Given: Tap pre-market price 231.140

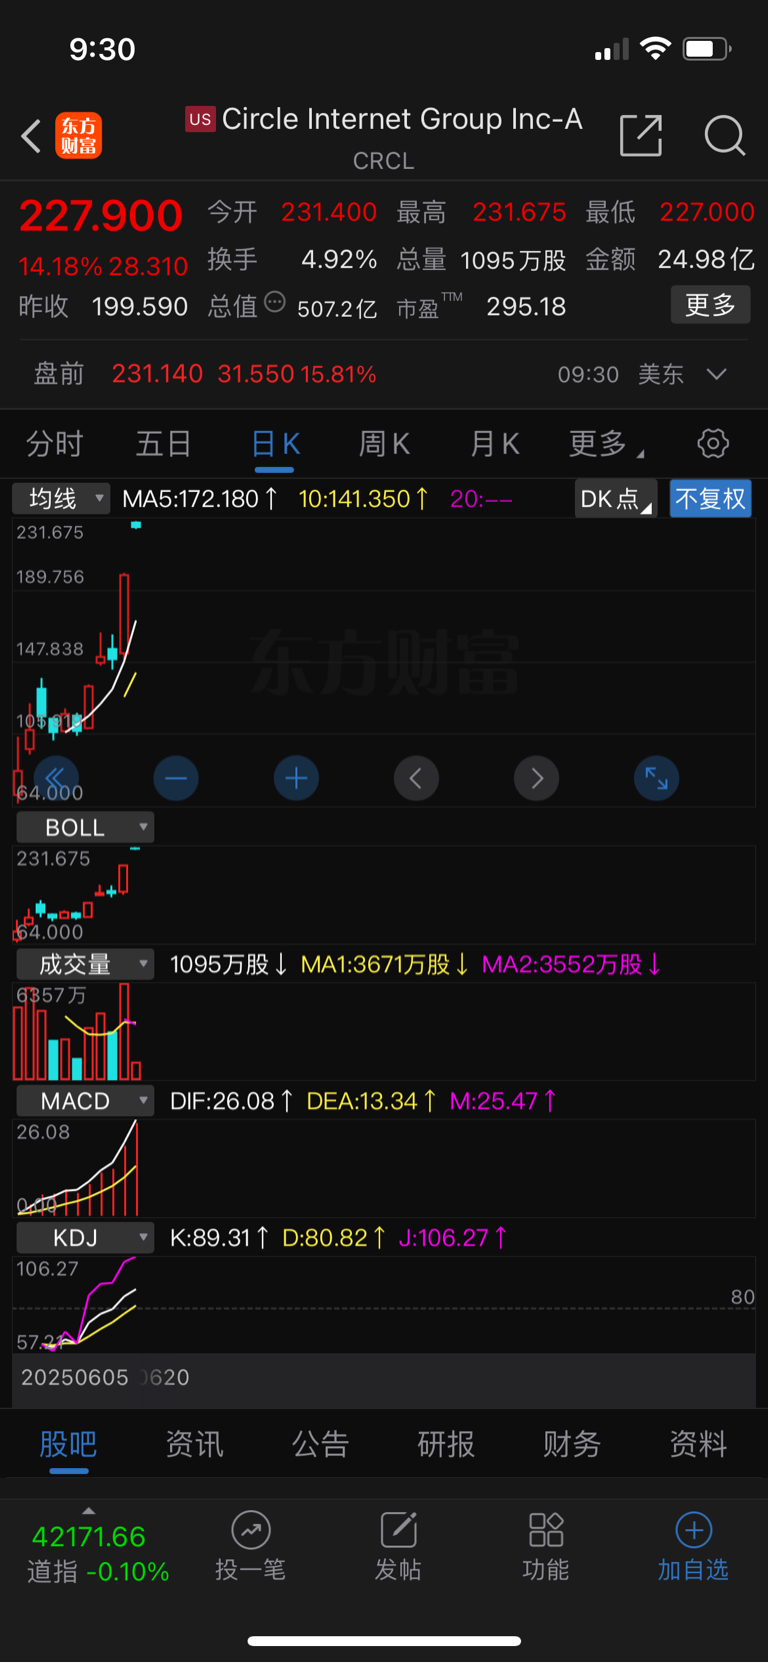Looking at the screenshot, I should coord(157,374).
